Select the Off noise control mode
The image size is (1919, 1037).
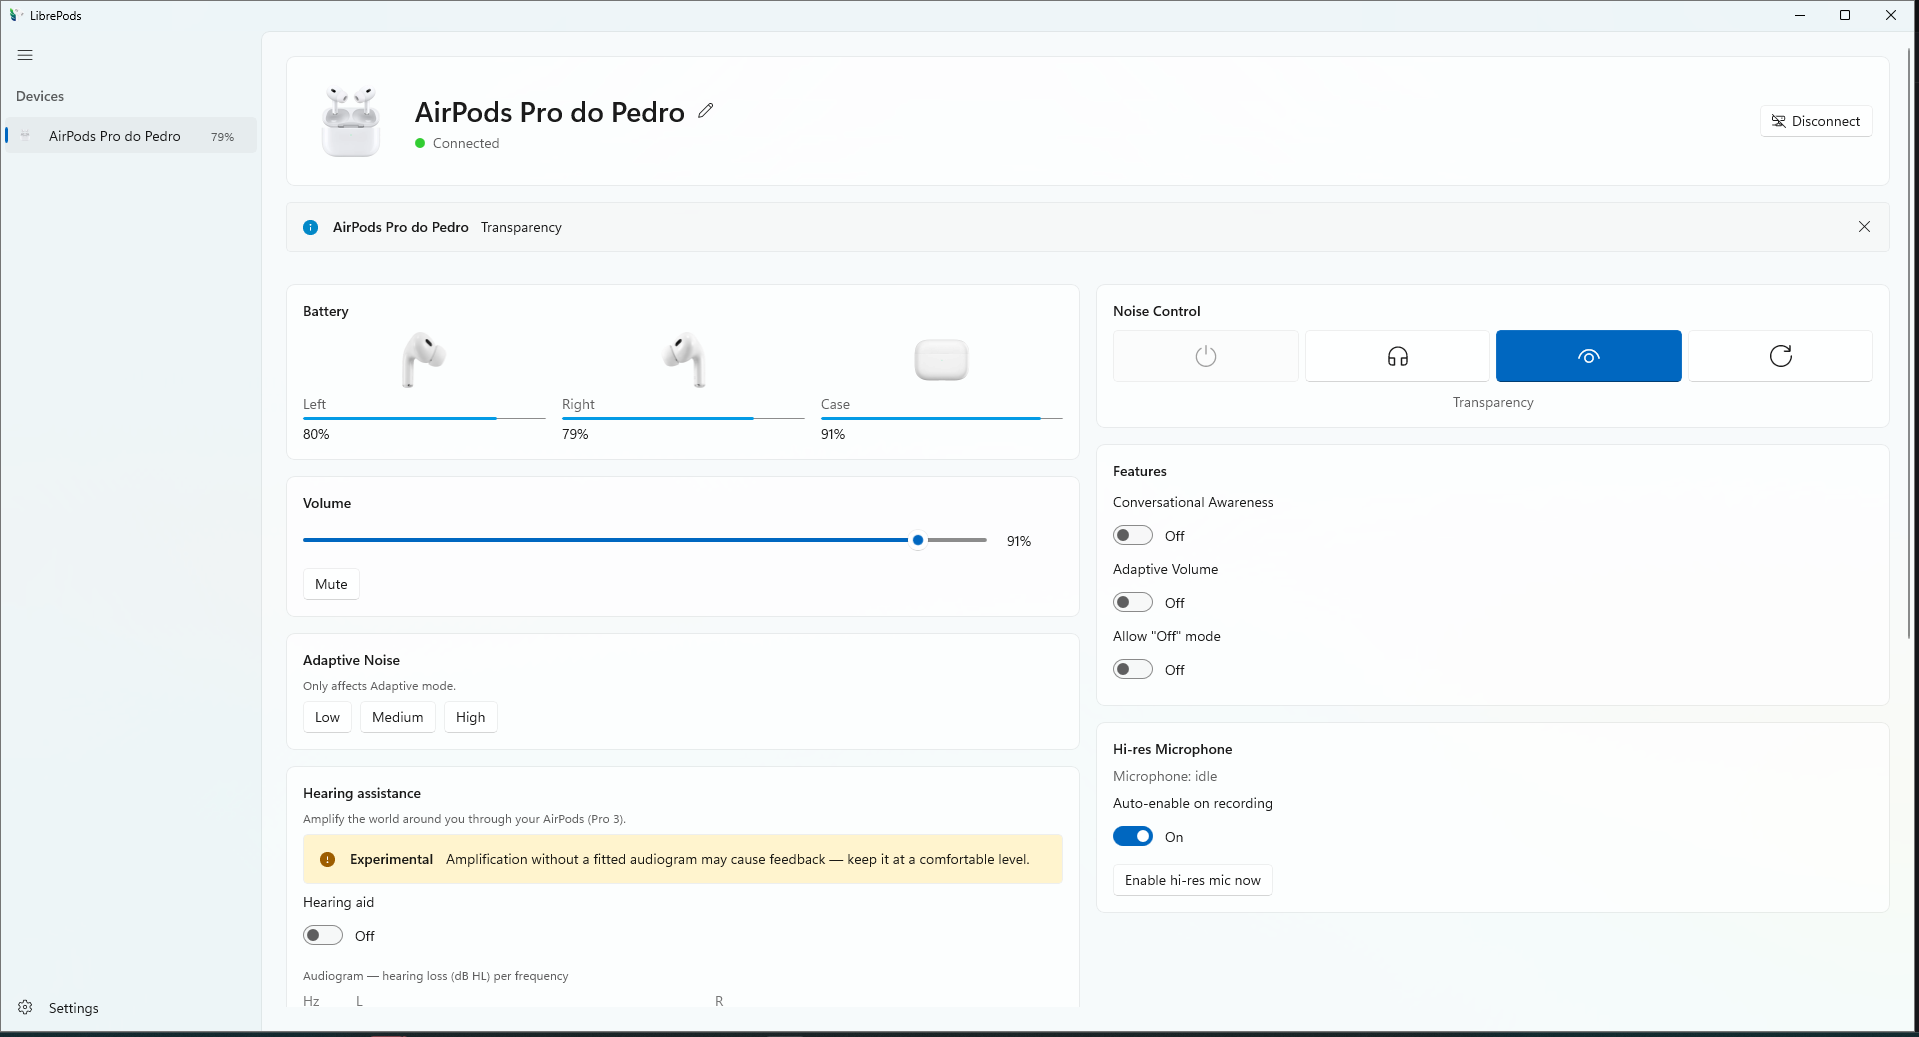(1206, 356)
